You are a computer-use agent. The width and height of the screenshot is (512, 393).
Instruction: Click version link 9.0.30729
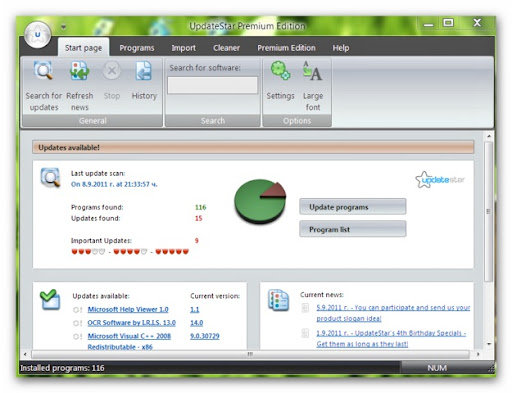[205, 336]
